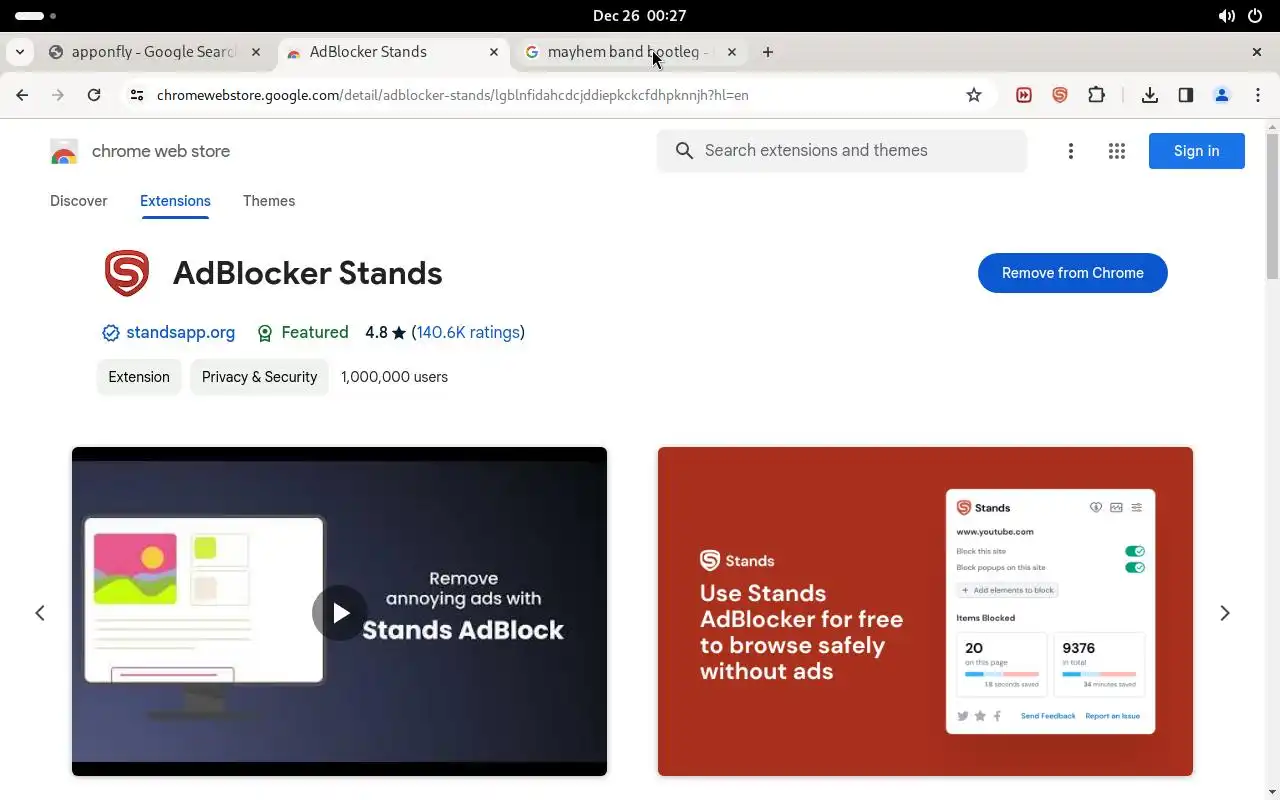Screen dimensions: 1280x800
Task: Open the system power menu
Action: [x=1255, y=16]
